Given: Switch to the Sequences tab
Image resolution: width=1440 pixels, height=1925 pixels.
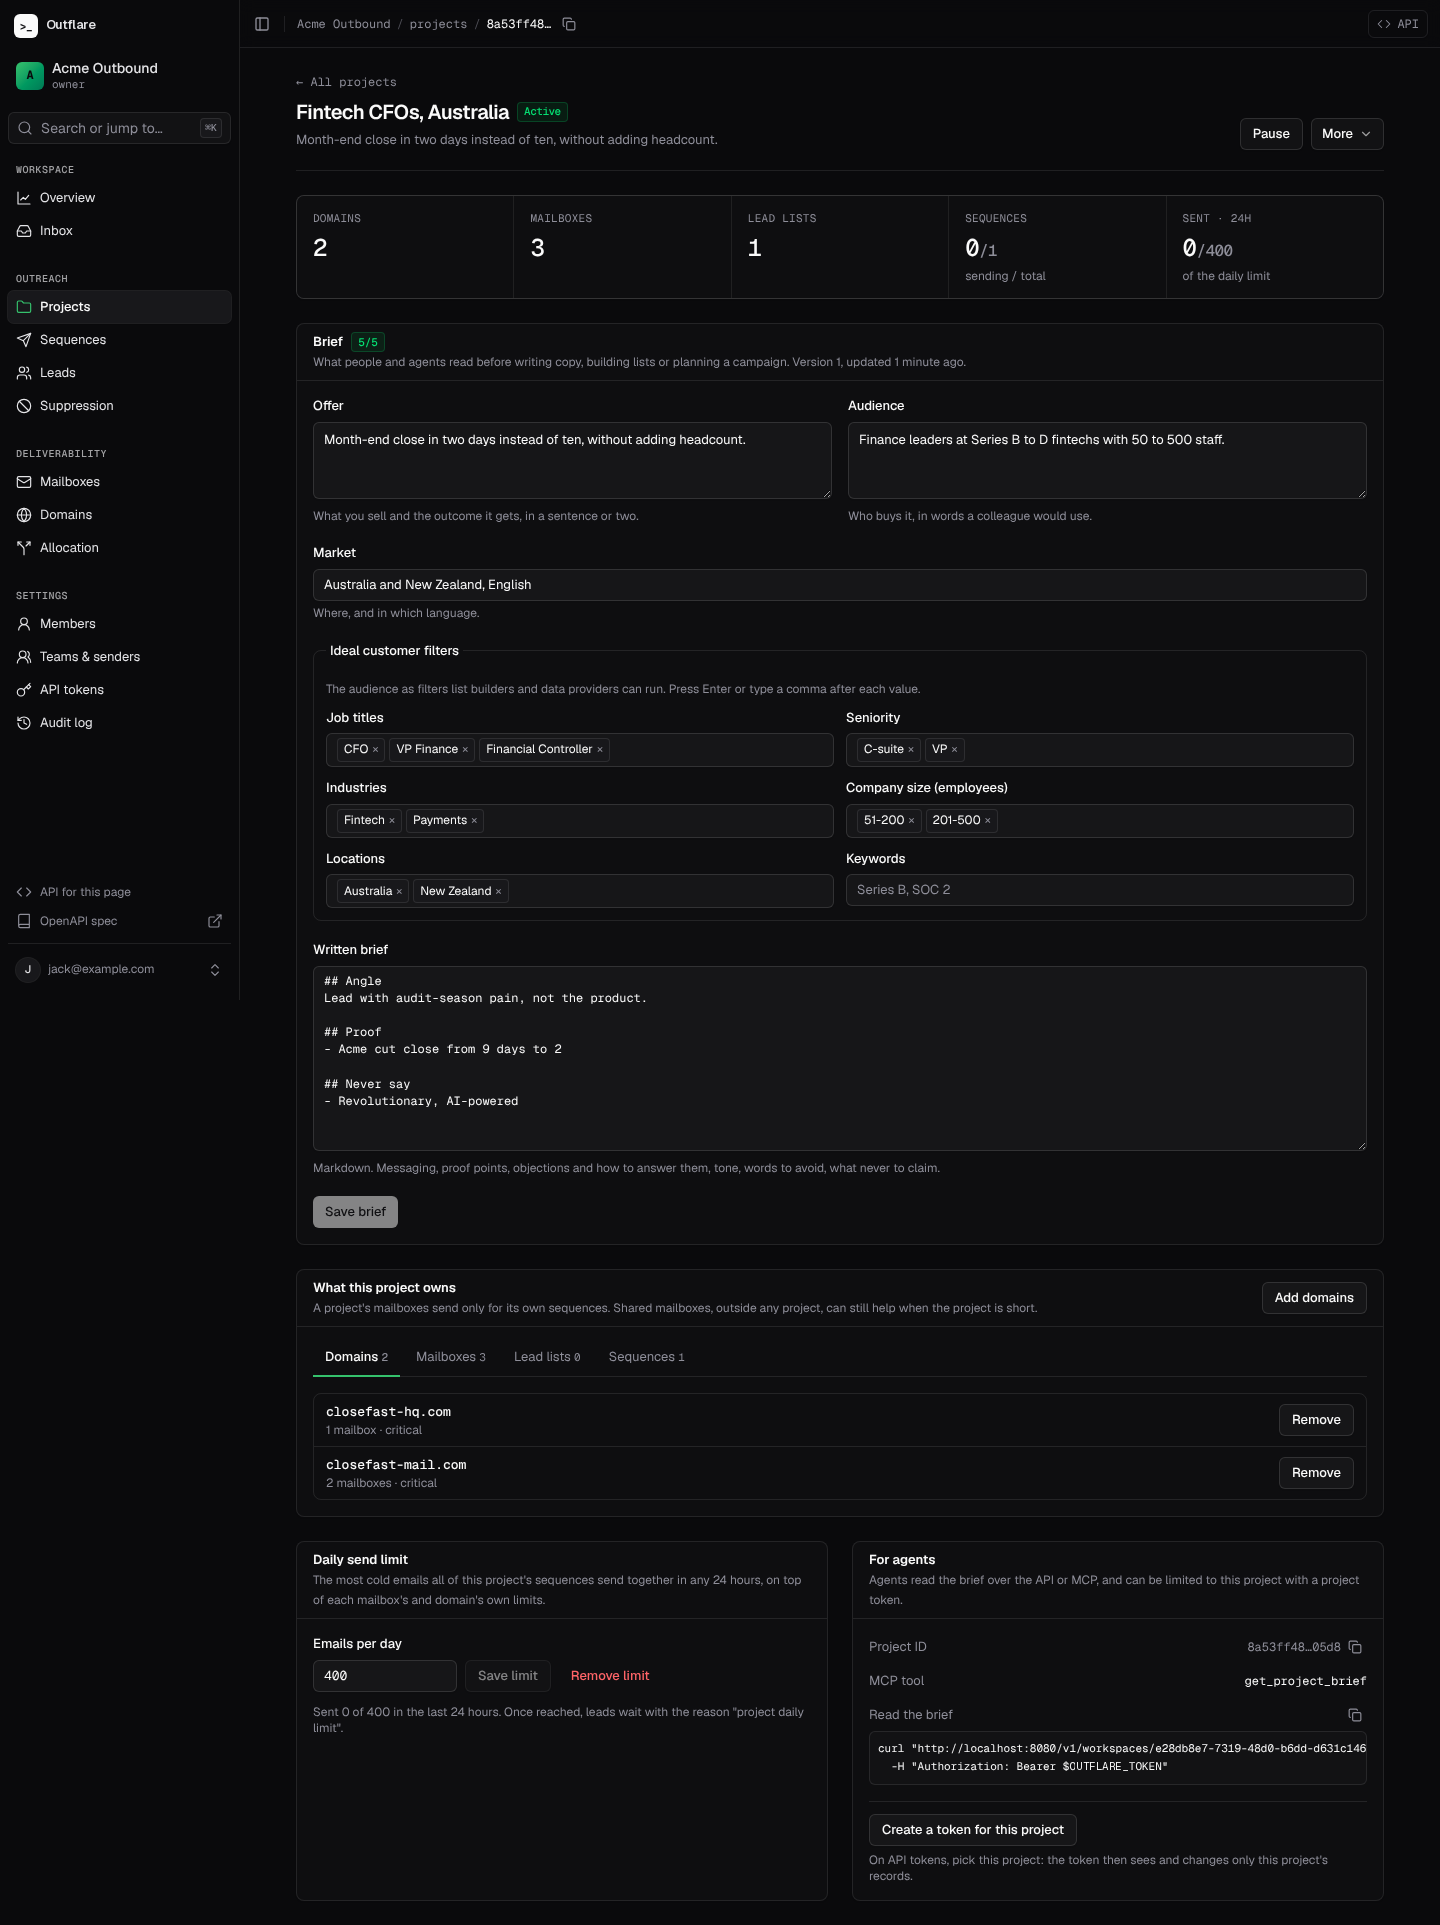Looking at the screenshot, I should pos(646,1357).
